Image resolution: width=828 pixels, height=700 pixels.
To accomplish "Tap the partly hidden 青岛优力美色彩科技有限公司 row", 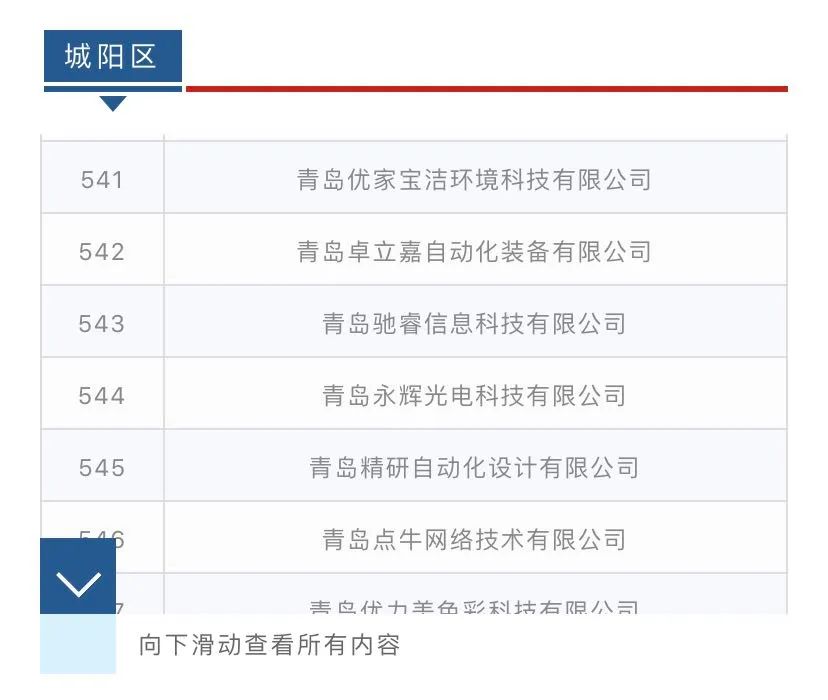I will pos(474,605).
